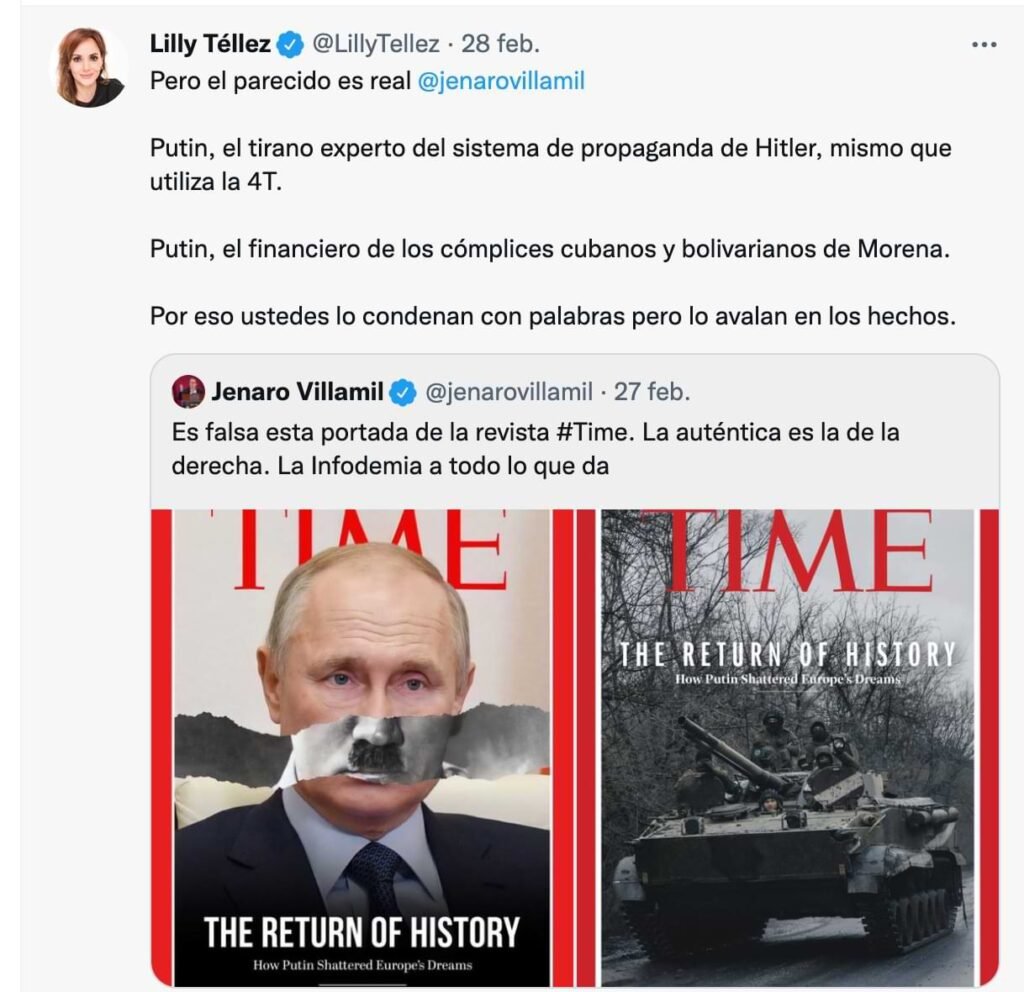The width and height of the screenshot is (1024, 992).
Task: Click the gray @jenarovillamil handle in the quoted tweet
Action: click(x=509, y=392)
